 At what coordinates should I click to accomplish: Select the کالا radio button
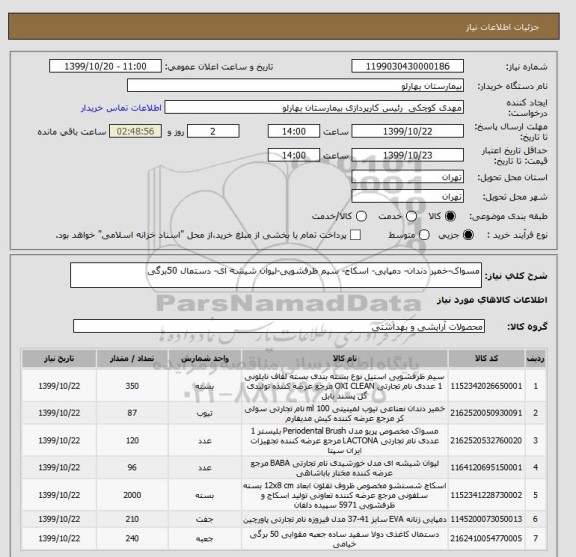point(450,216)
